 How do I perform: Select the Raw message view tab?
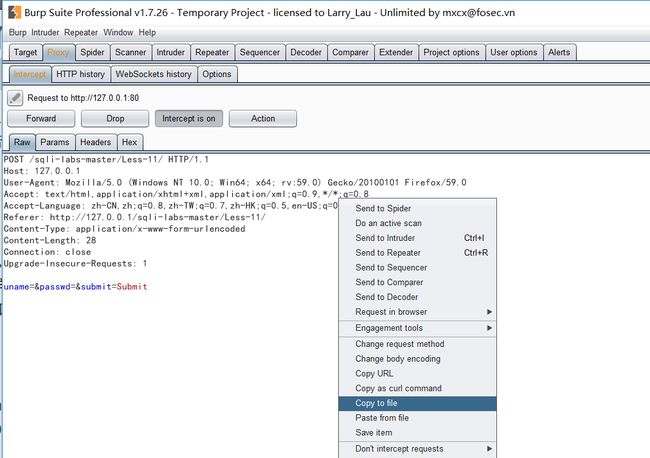pos(22,142)
